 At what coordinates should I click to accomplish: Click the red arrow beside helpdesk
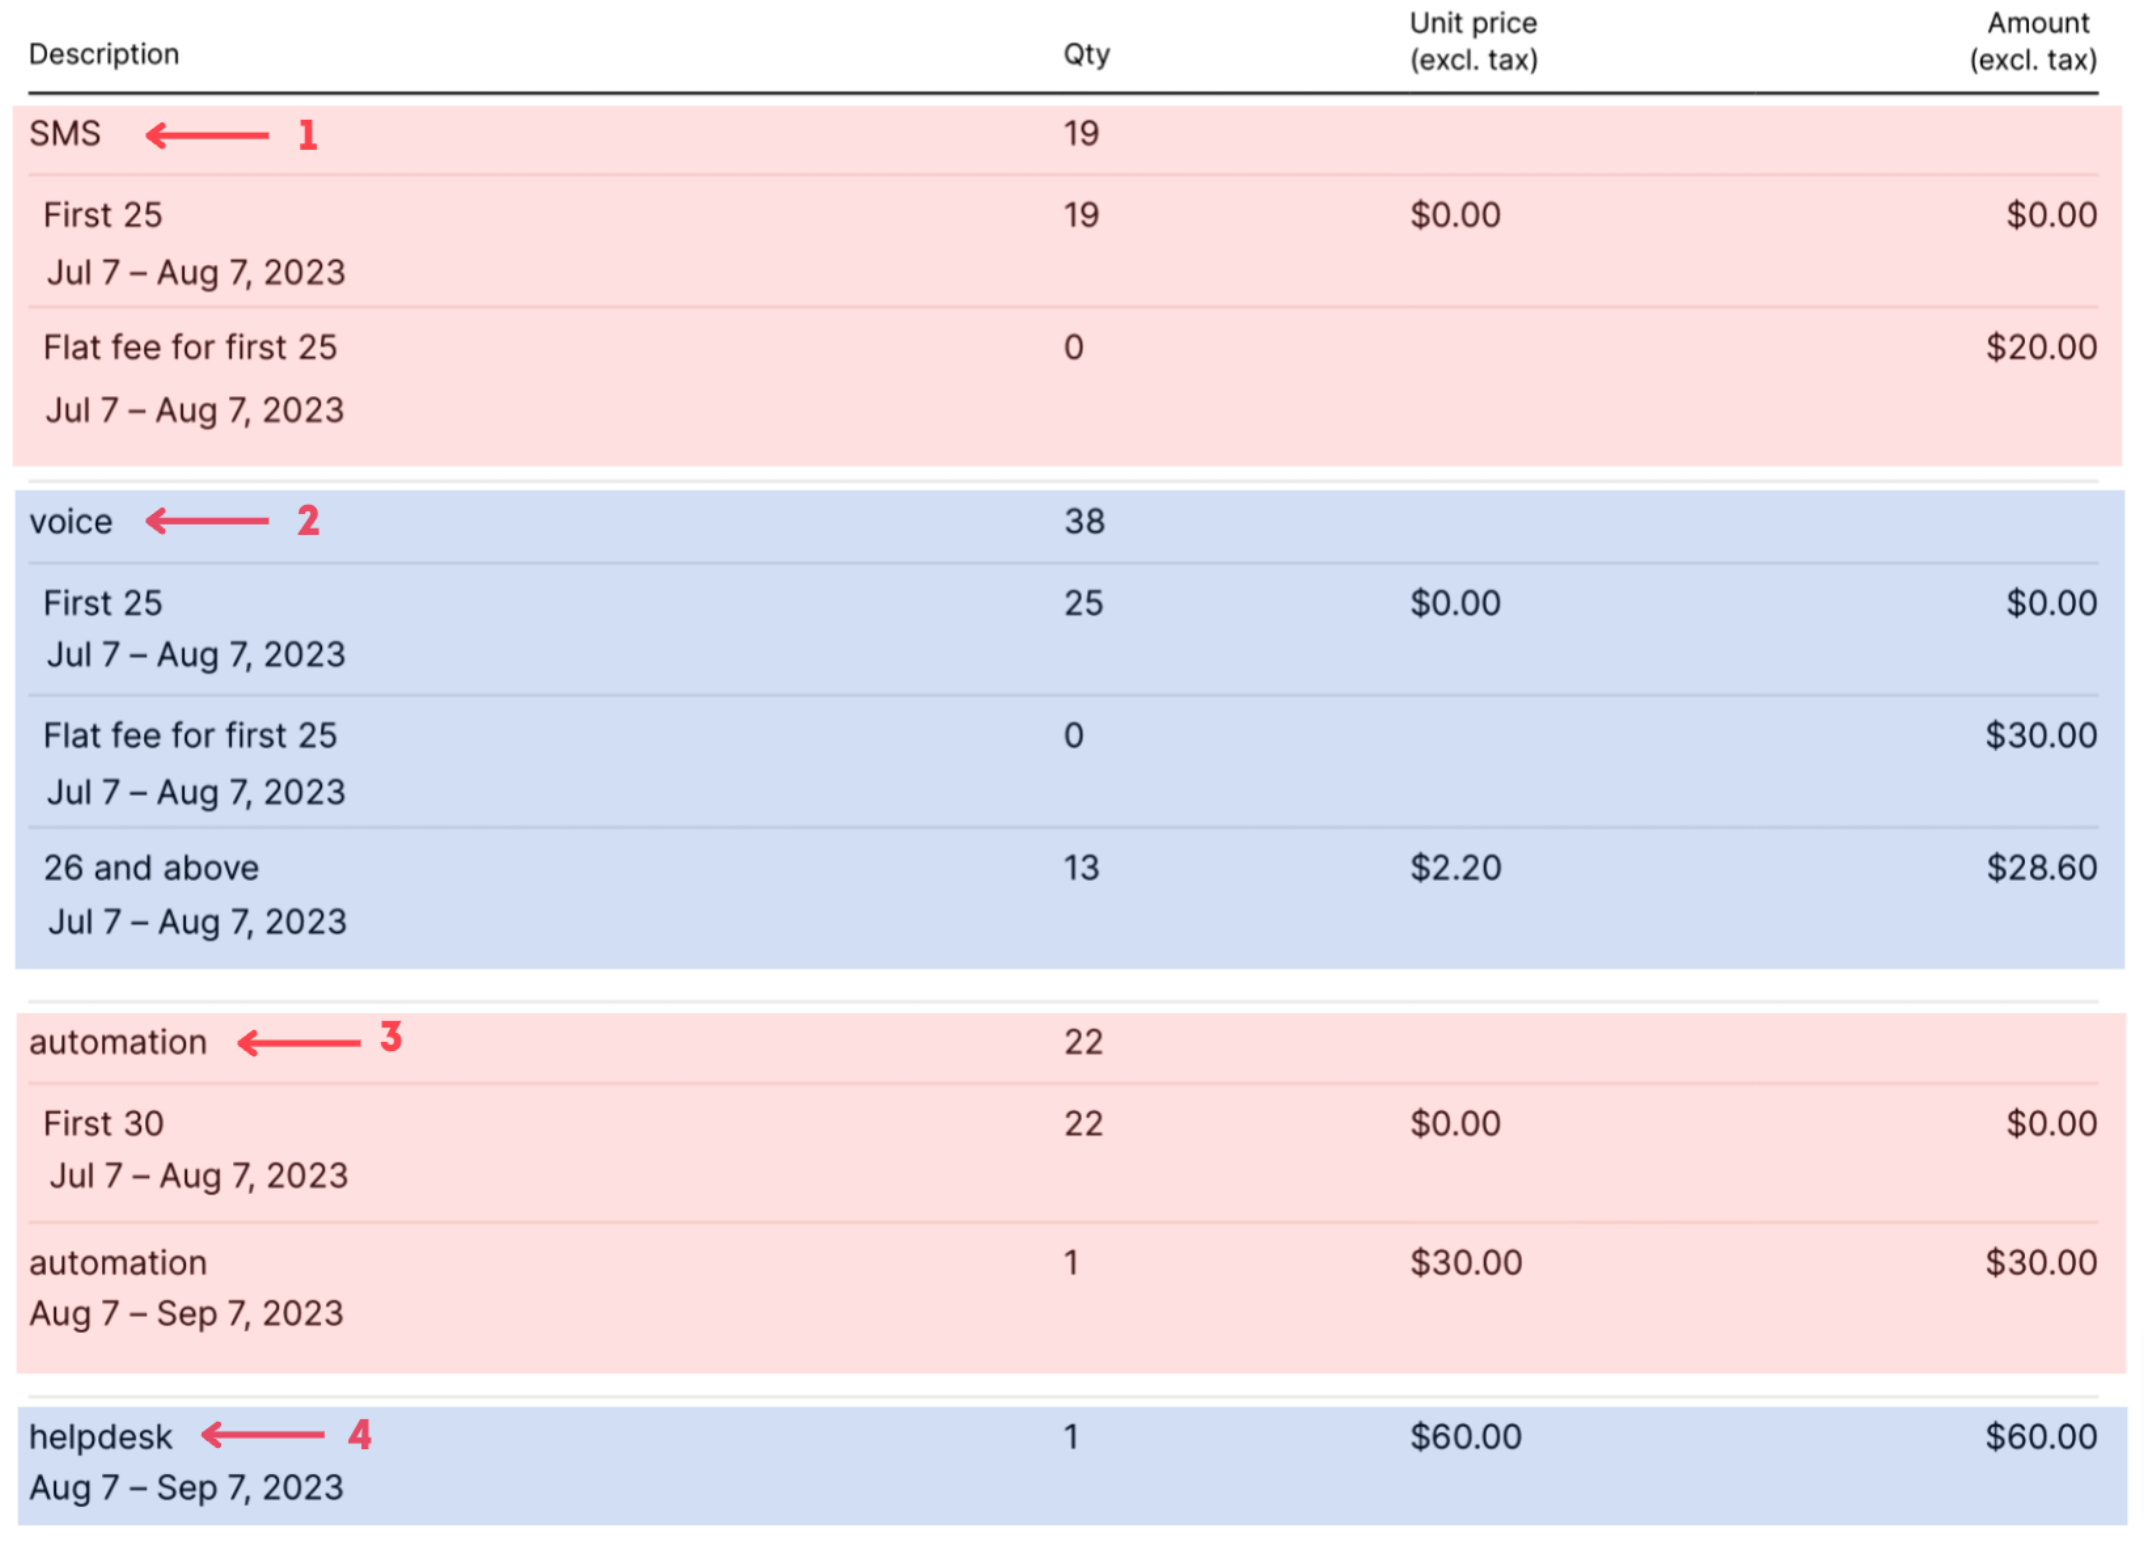pyautogui.click(x=263, y=1435)
